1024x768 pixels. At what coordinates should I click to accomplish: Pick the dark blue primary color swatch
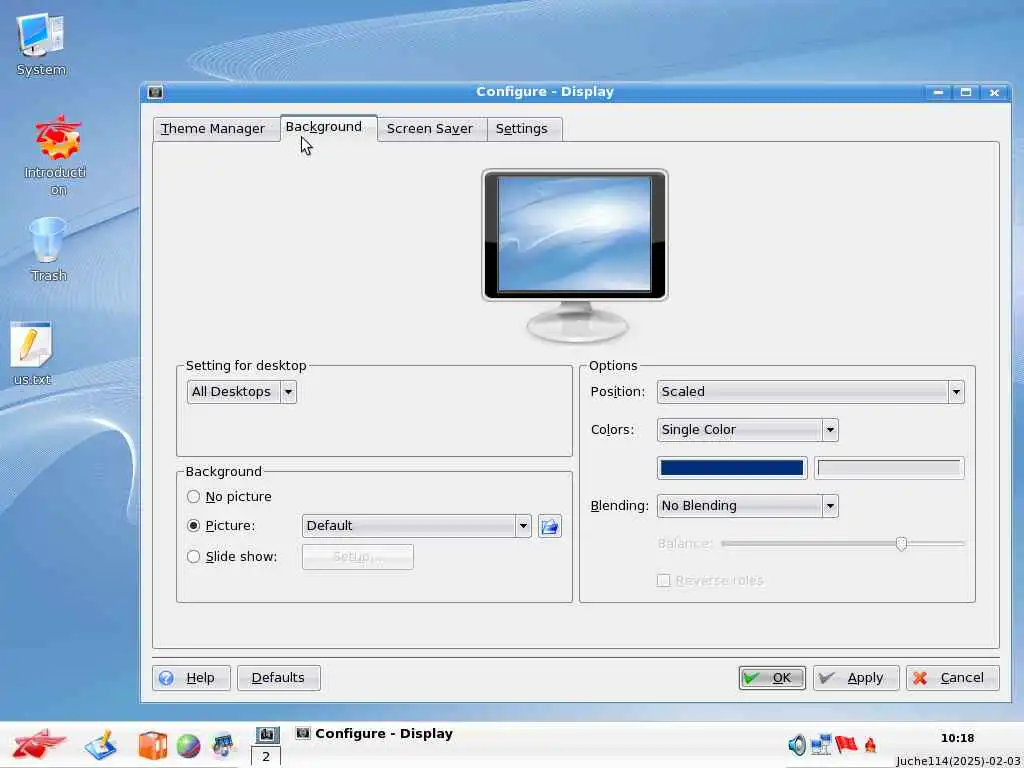[x=732, y=468]
